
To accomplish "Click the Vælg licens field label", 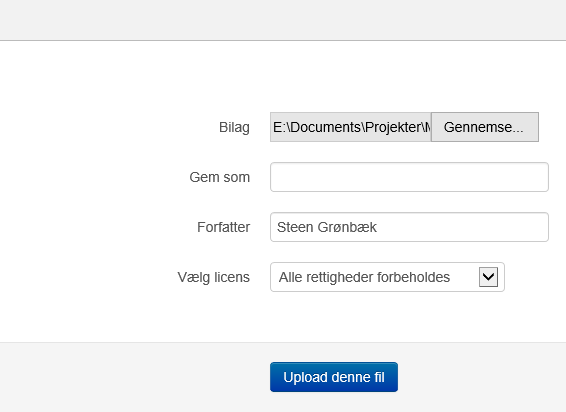I will [214, 277].
